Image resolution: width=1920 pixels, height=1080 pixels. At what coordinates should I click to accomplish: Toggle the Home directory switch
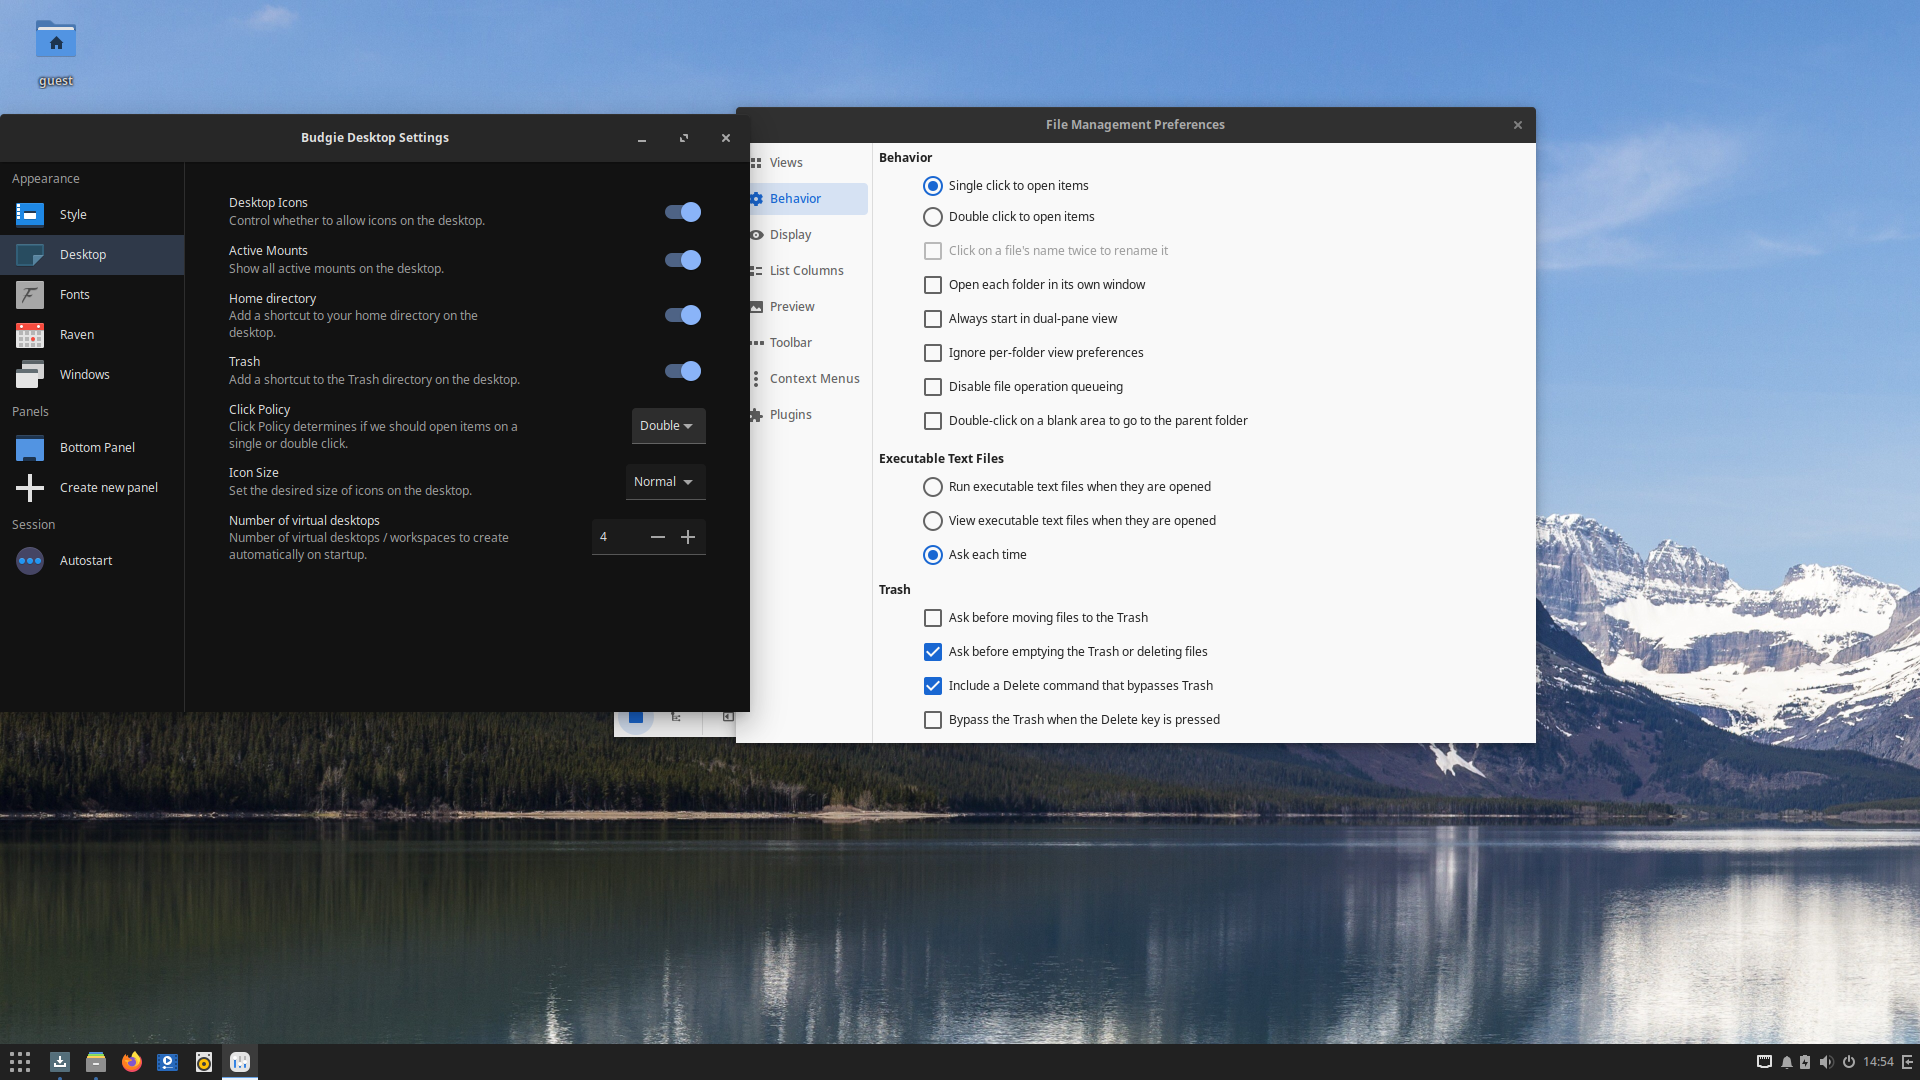pyautogui.click(x=683, y=315)
